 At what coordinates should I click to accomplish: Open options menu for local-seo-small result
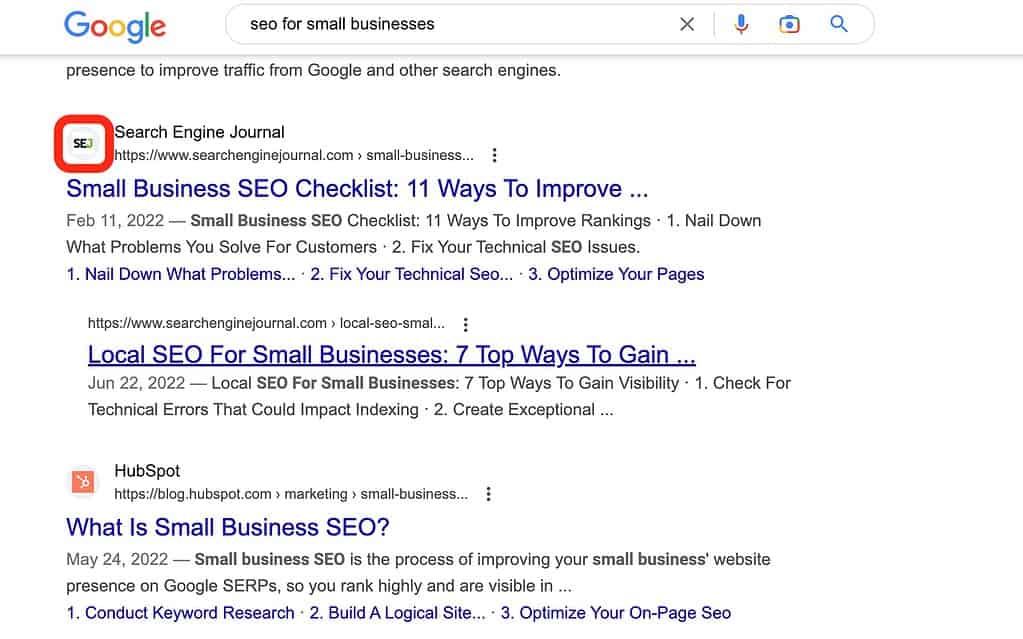tap(465, 324)
